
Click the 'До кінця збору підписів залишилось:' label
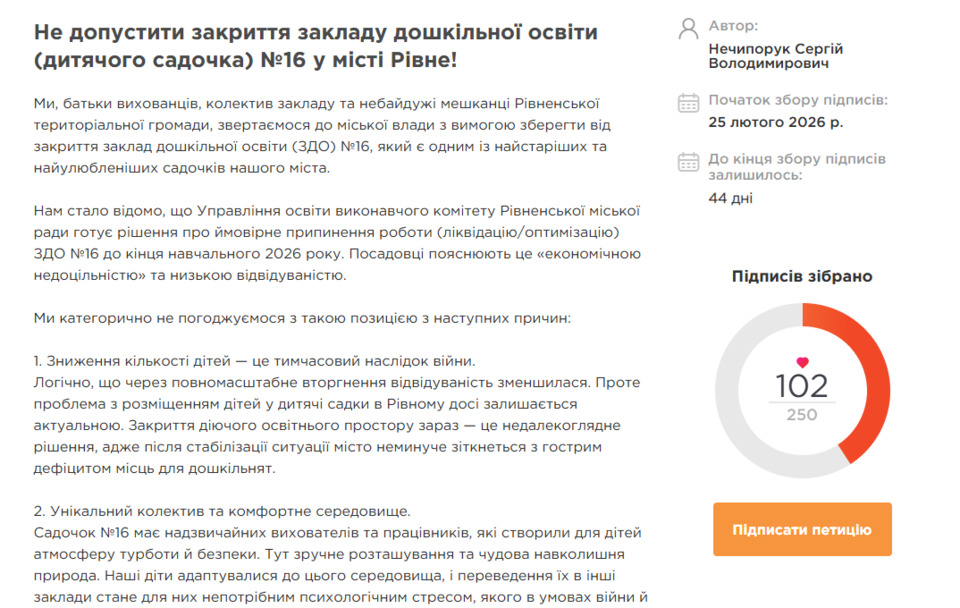(796, 167)
